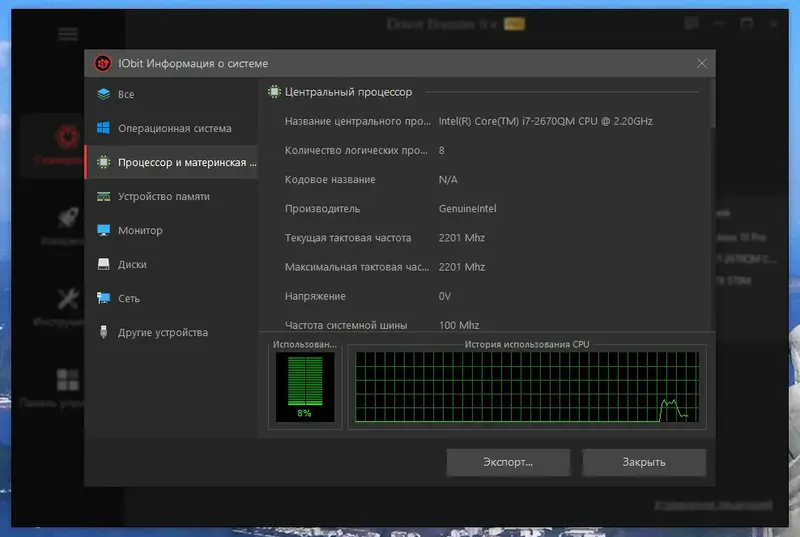Click the IObit logo icon in dialog title
This screenshot has height=537, width=800.
[x=103, y=63]
